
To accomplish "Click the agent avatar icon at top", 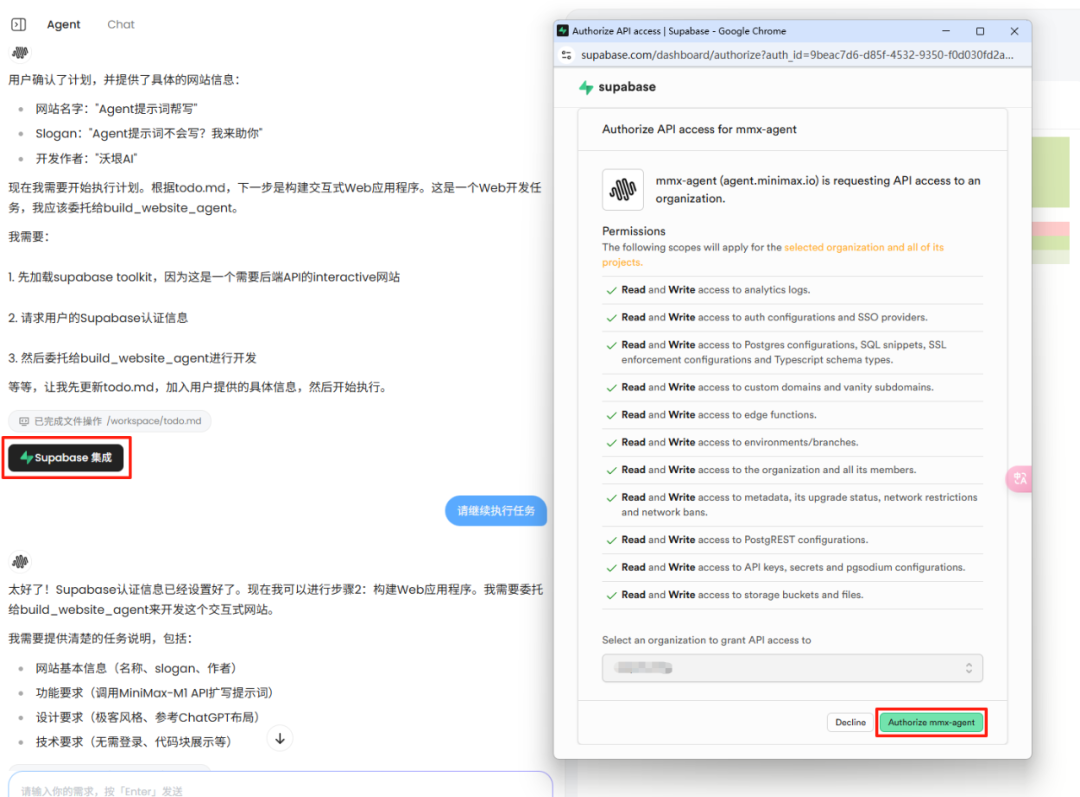I will coord(21,52).
